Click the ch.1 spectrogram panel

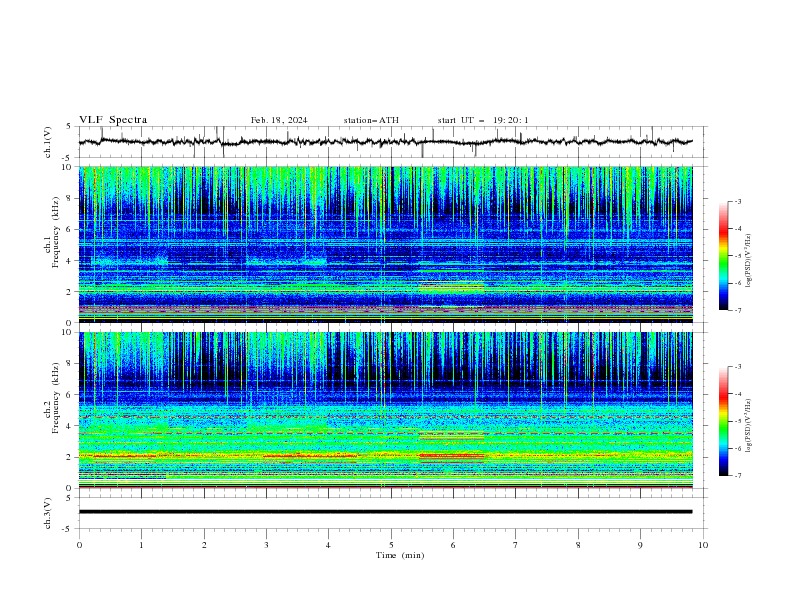[385, 244]
